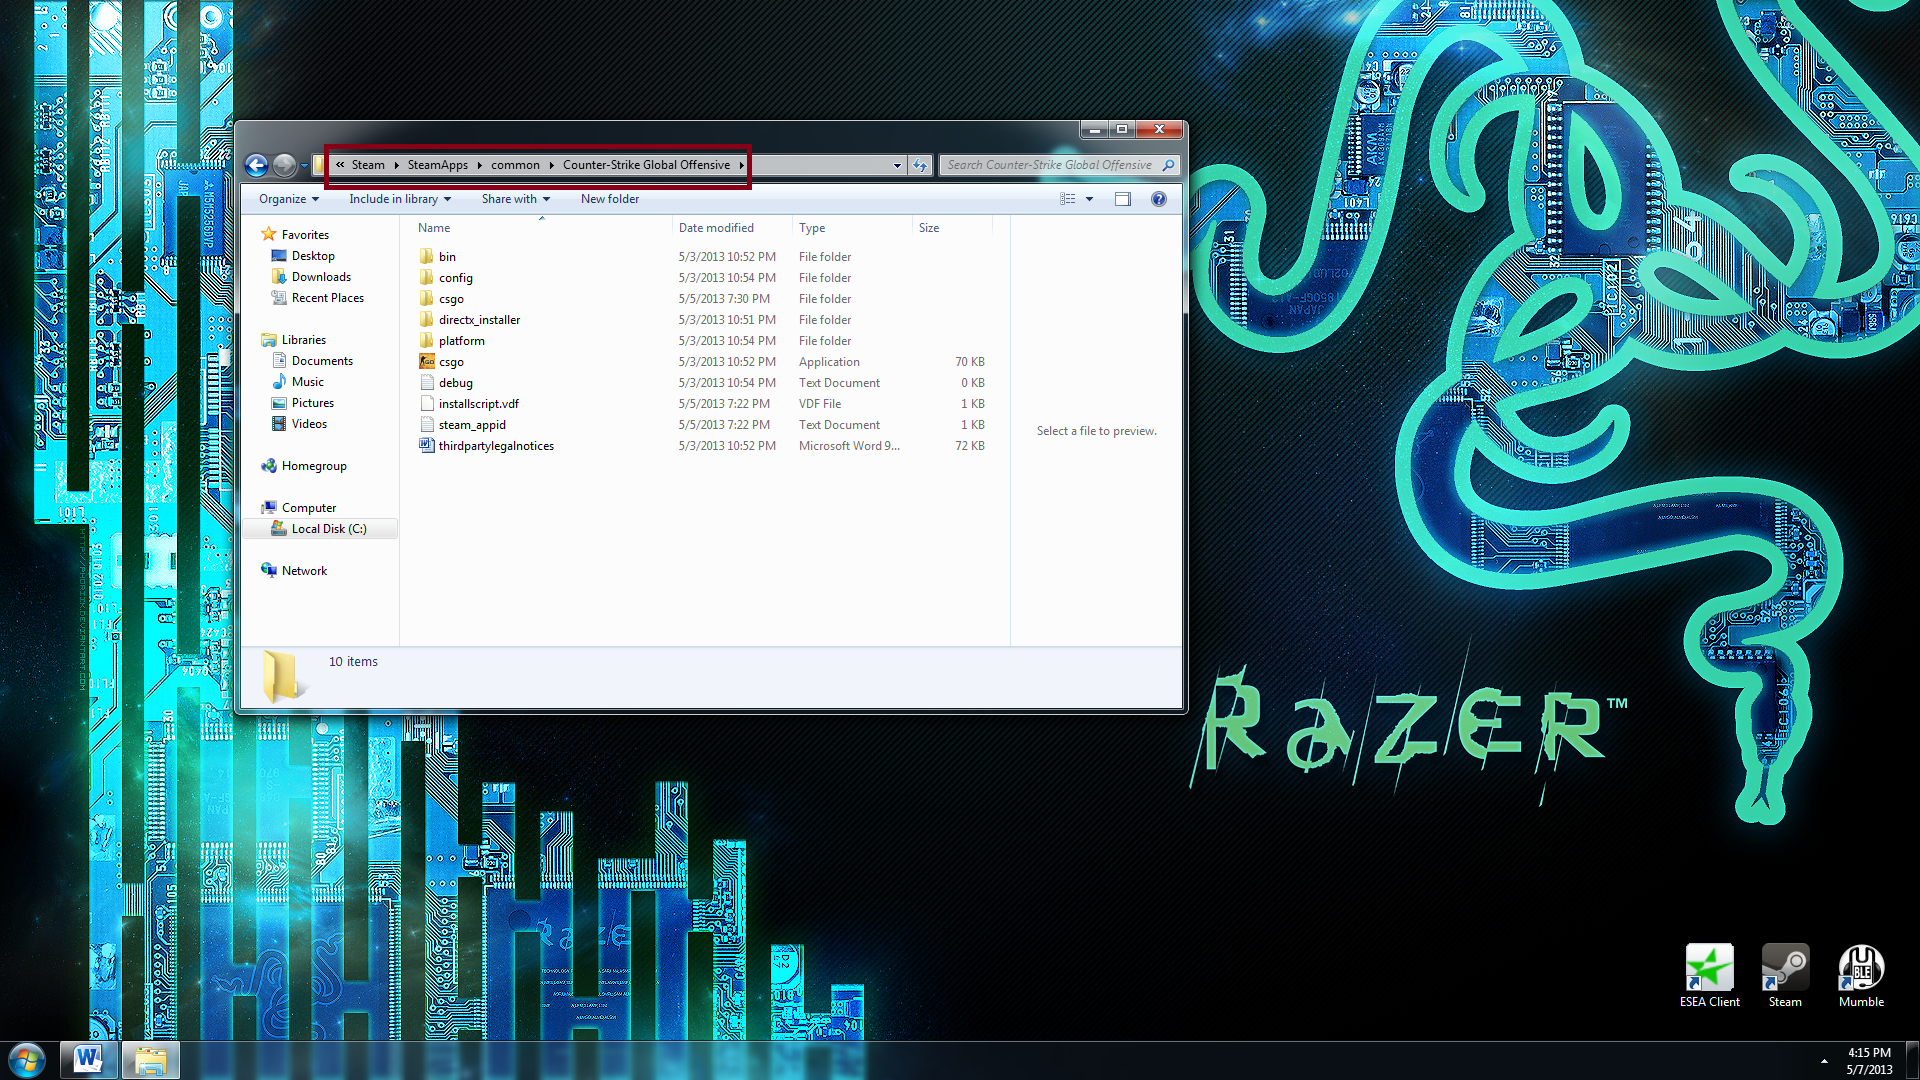
Task: Select the thirdpartylegalnotices Word icon
Action: coord(427,446)
